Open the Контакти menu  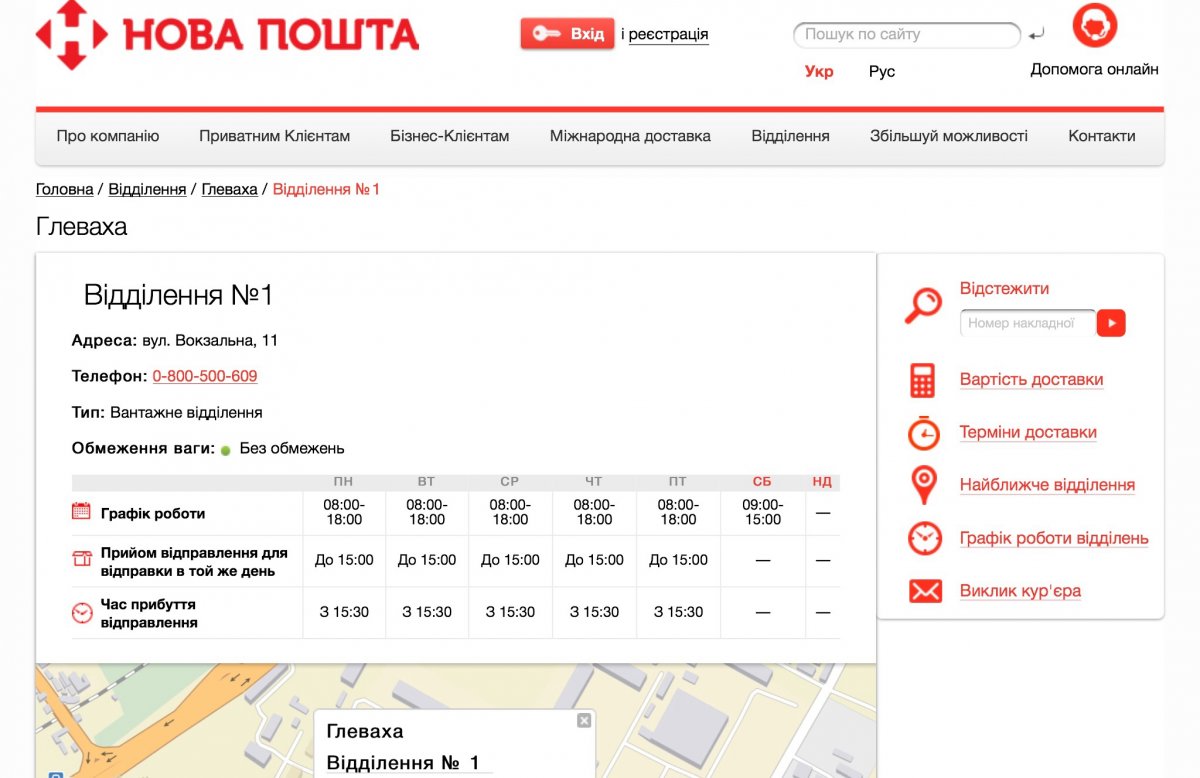point(1102,136)
